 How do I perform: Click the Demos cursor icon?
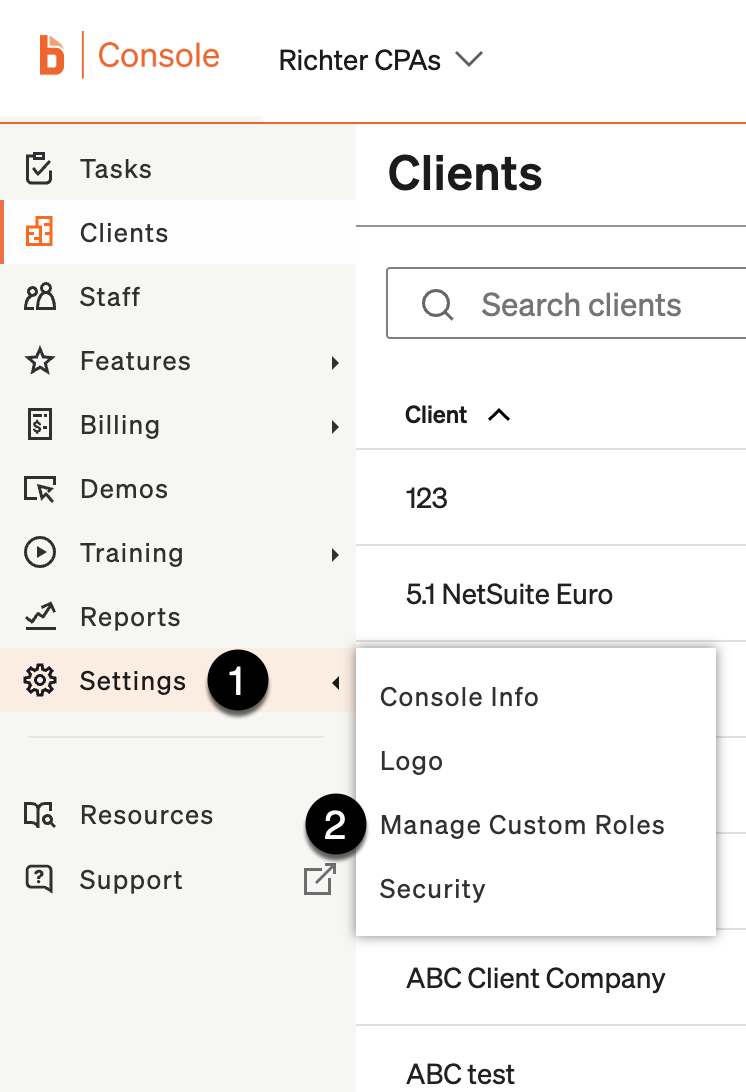39,489
